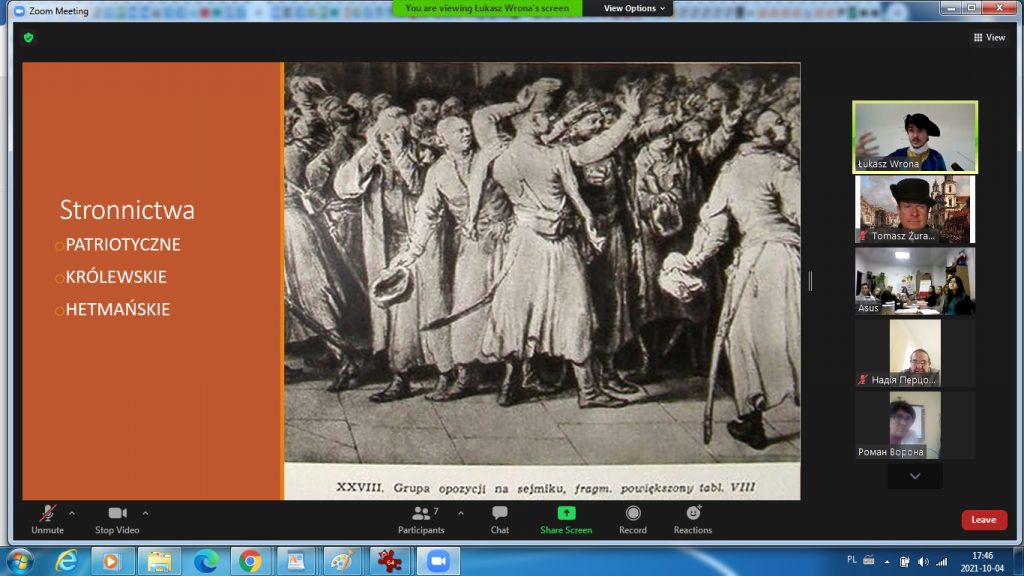Expand participants options arrow

tap(461, 513)
